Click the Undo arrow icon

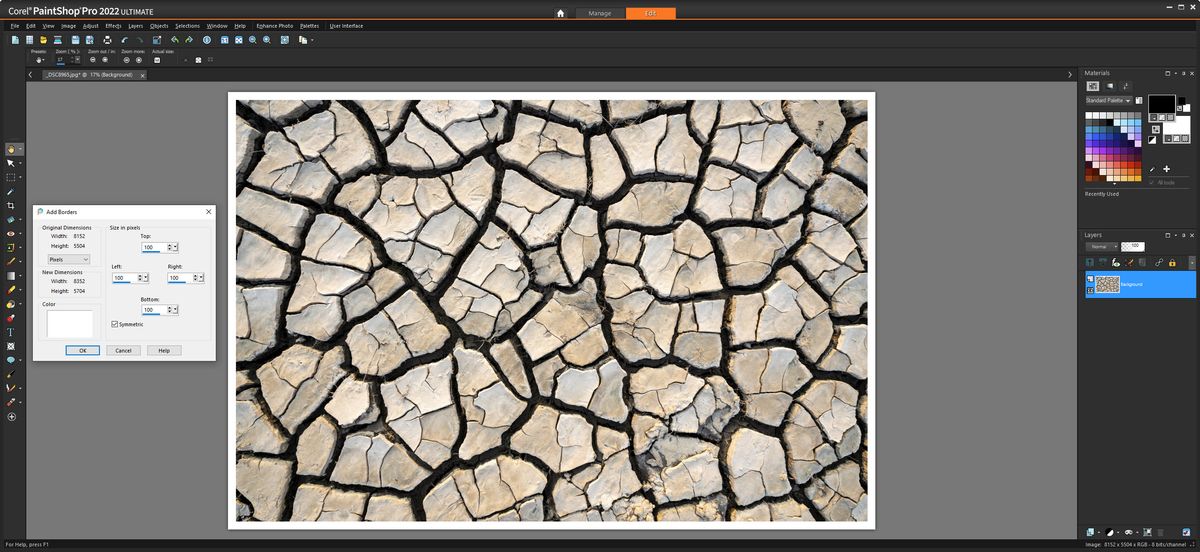(124, 40)
